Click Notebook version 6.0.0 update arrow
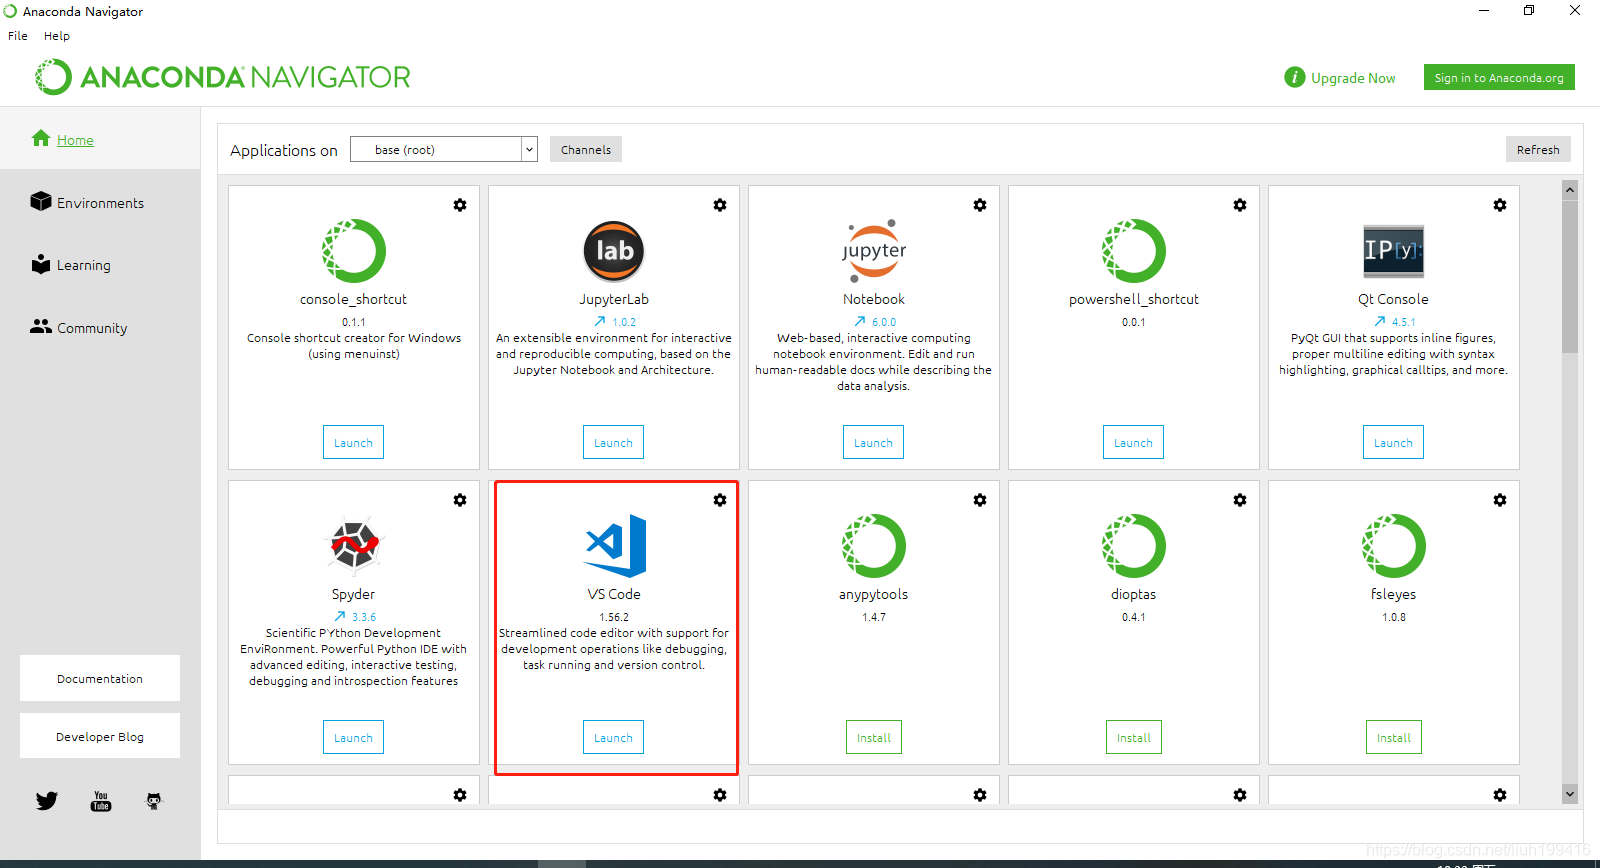This screenshot has width=1600, height=868. pos(860,321)
